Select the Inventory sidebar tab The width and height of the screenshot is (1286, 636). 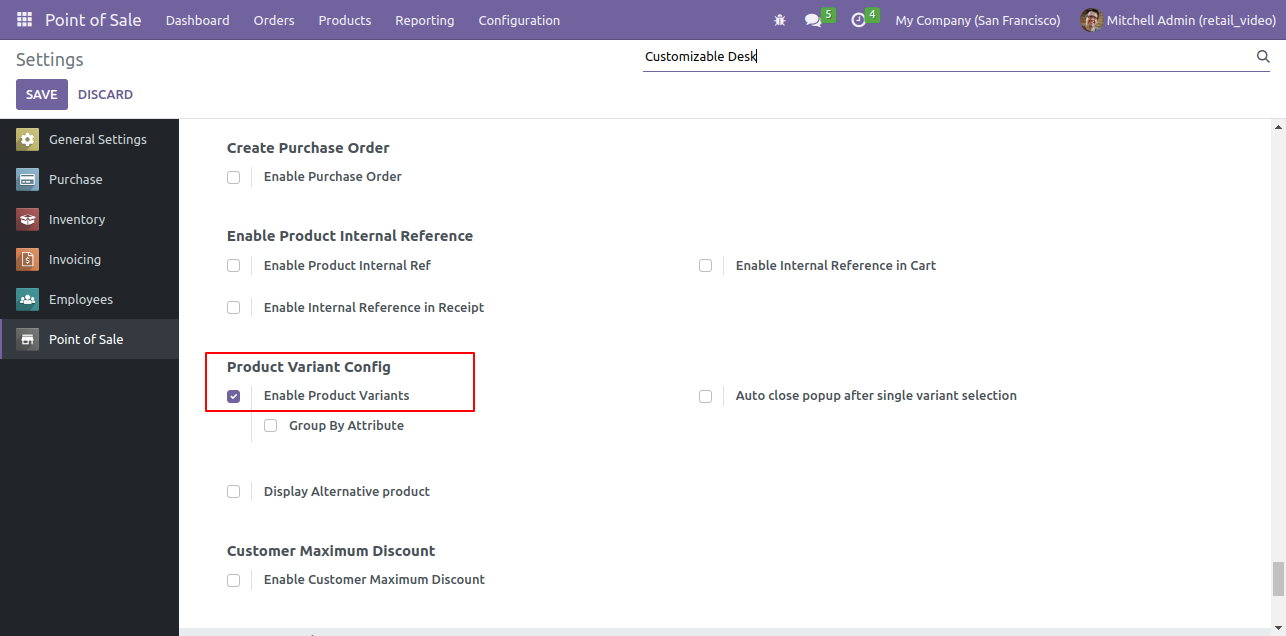tap(89, 220)
